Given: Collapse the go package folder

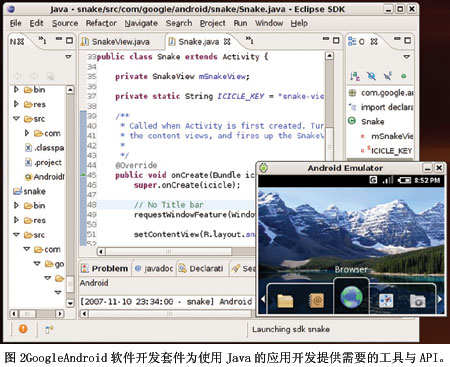Looking at the screenshot, I should point(37,263).
